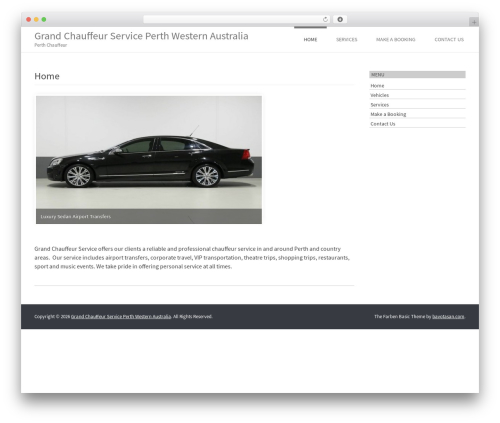Go to MAKE A BOOKING in top navigation
Viewport: 500px width, 423px height.
tap(396, 39)
